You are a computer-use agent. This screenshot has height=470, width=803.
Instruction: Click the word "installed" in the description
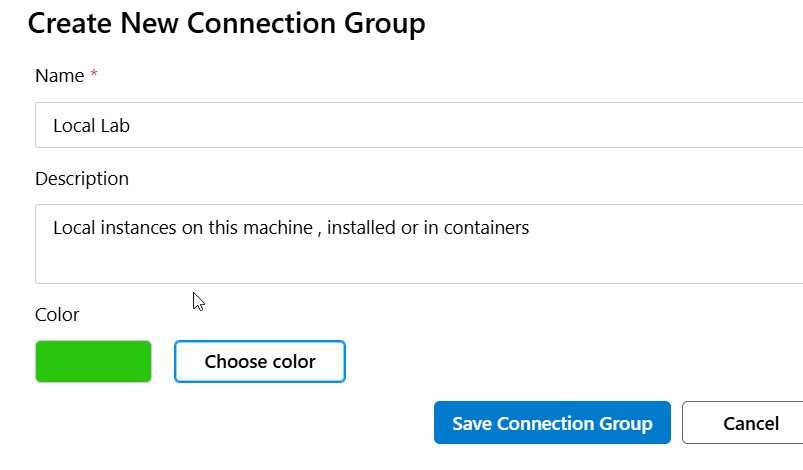coord(361,228)
